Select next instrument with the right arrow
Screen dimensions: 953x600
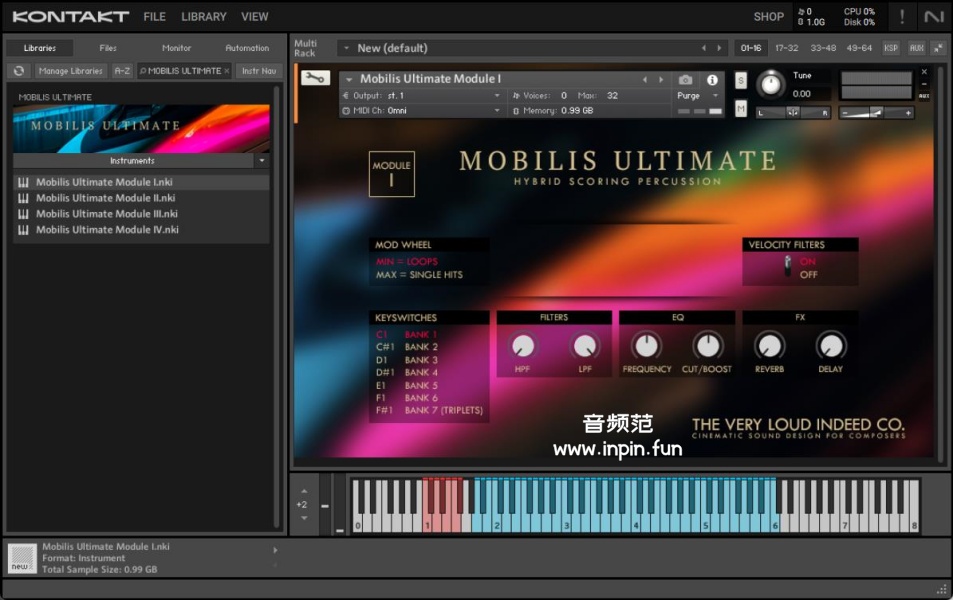click(x=660, y=79)
